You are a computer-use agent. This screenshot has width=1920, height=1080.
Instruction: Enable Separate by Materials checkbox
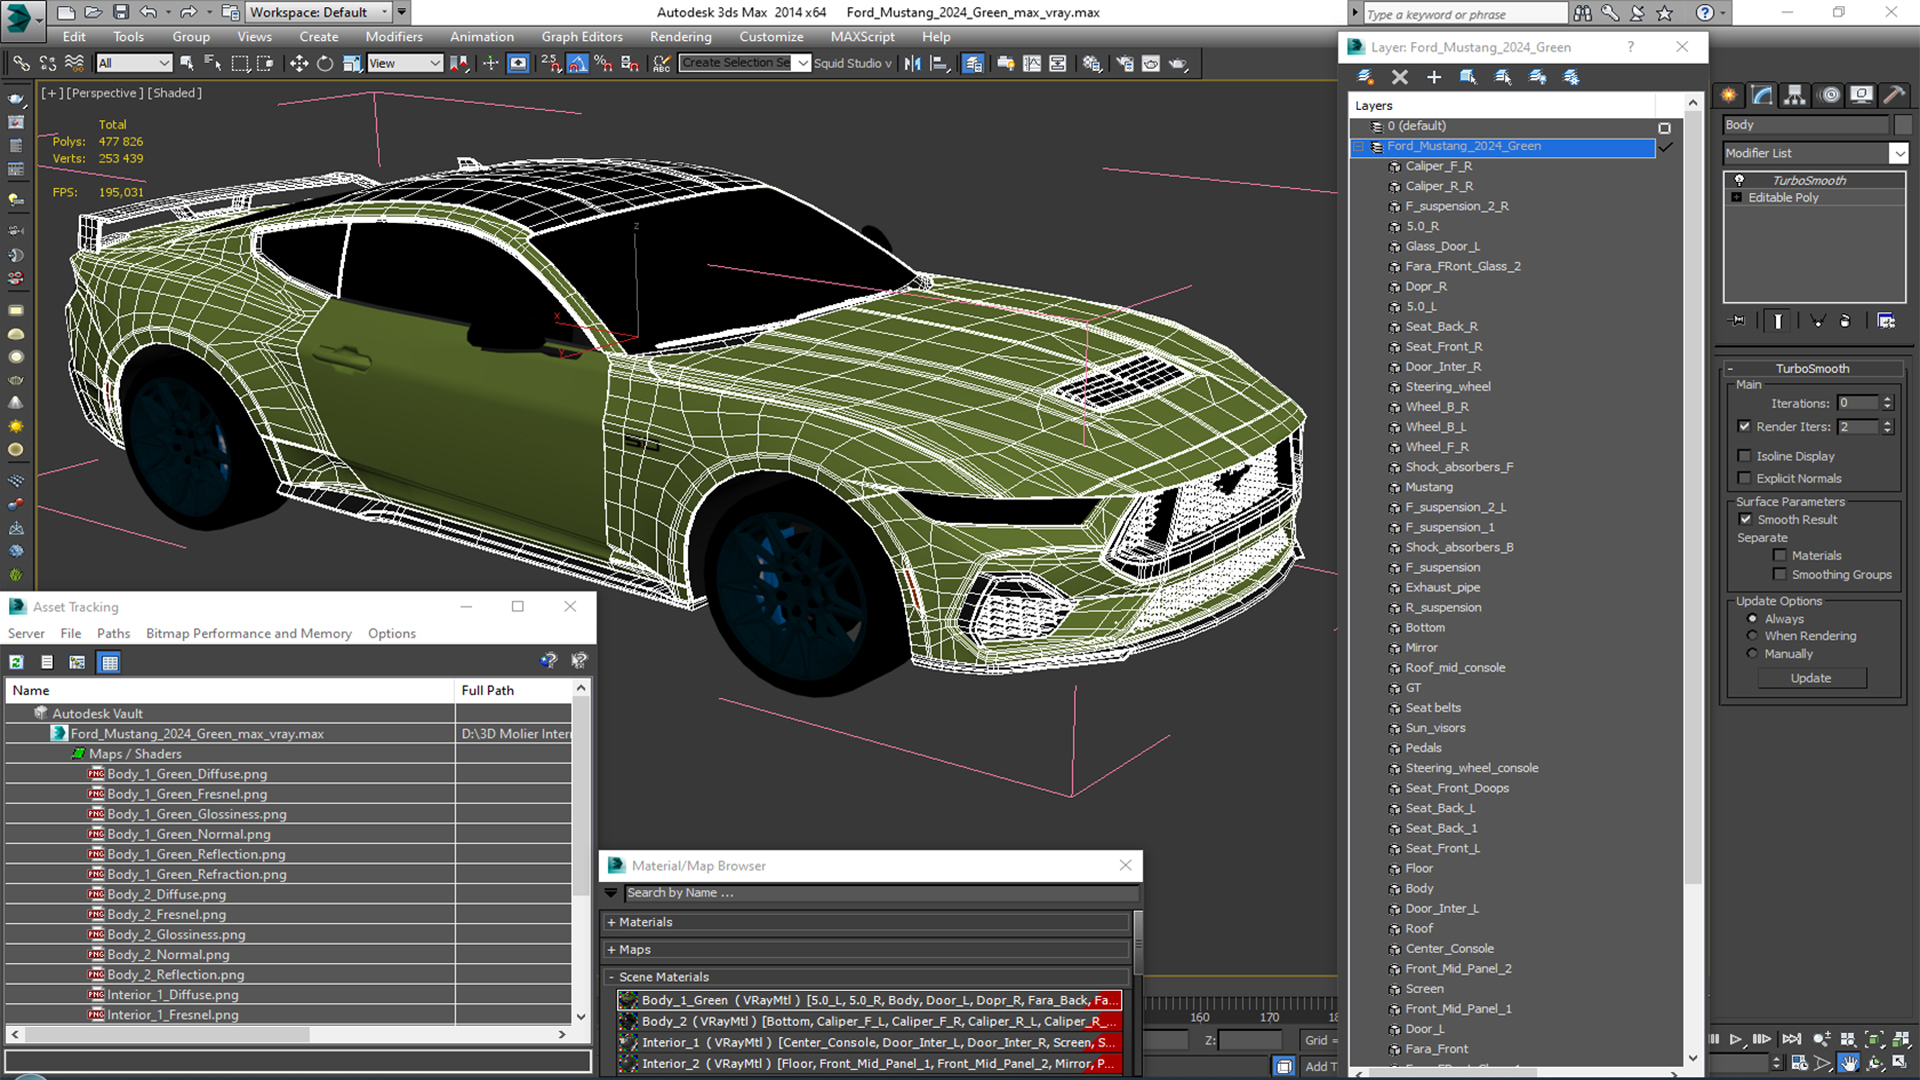point(1780,556)
